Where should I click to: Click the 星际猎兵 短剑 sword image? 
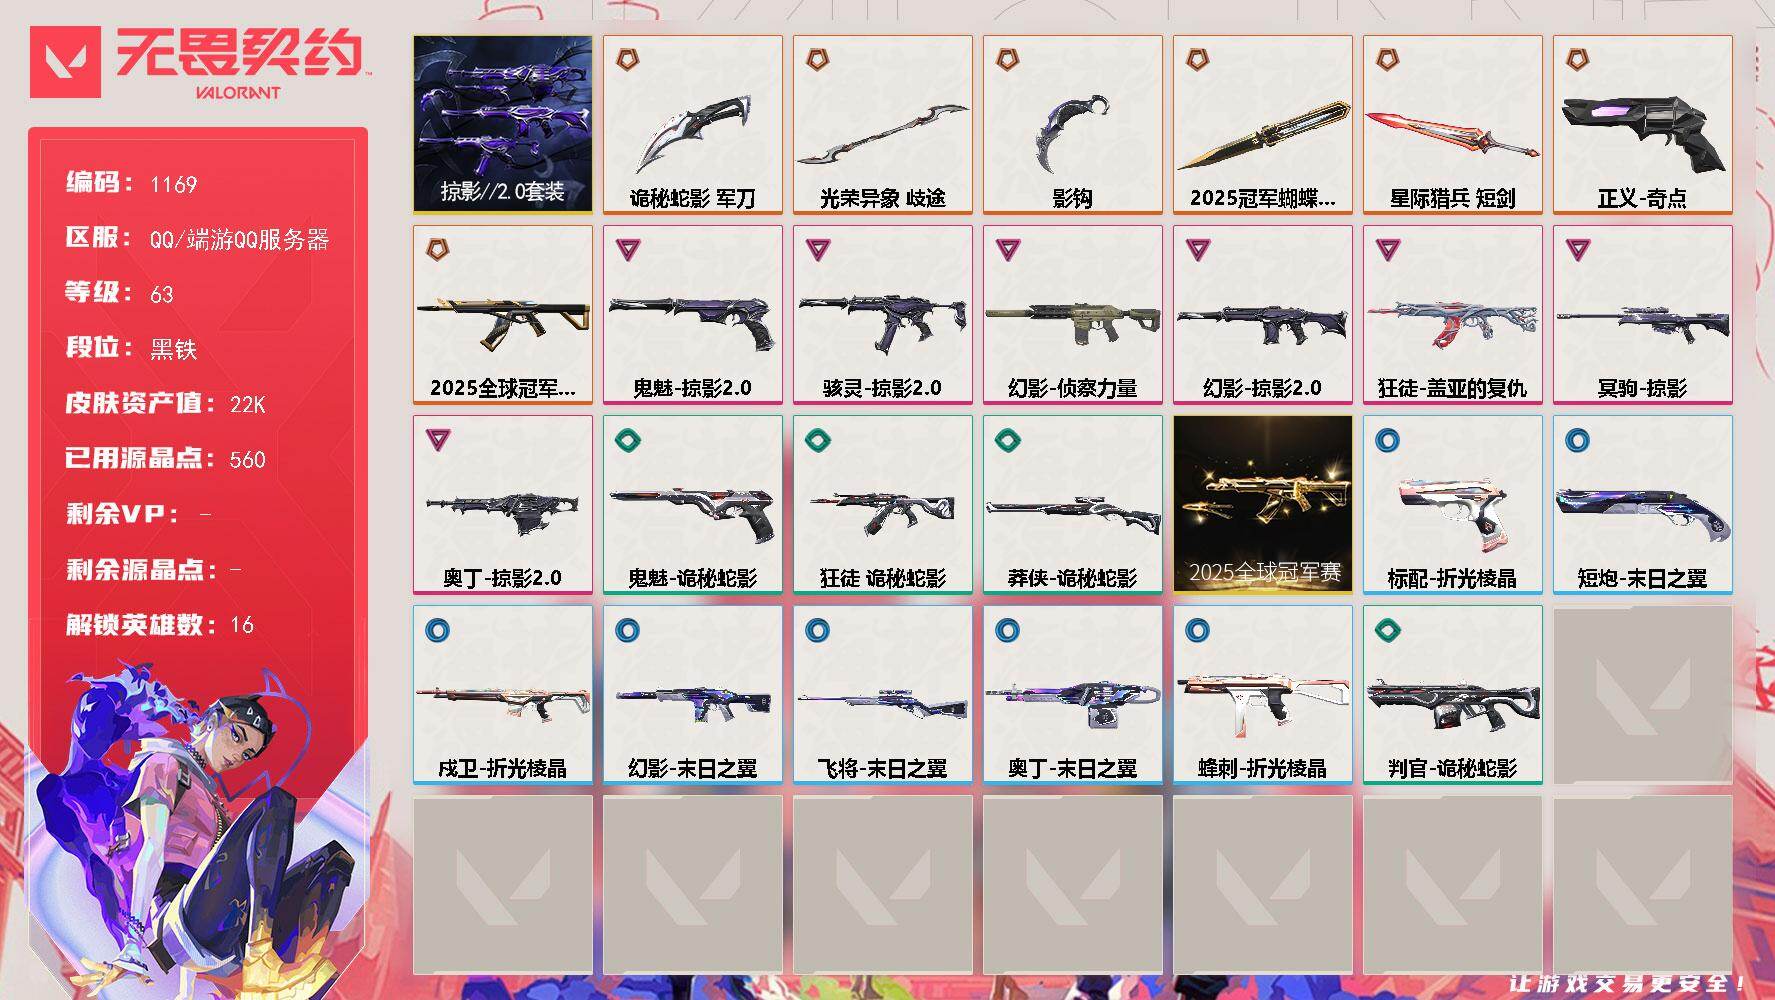click(x=1453, y=133)
